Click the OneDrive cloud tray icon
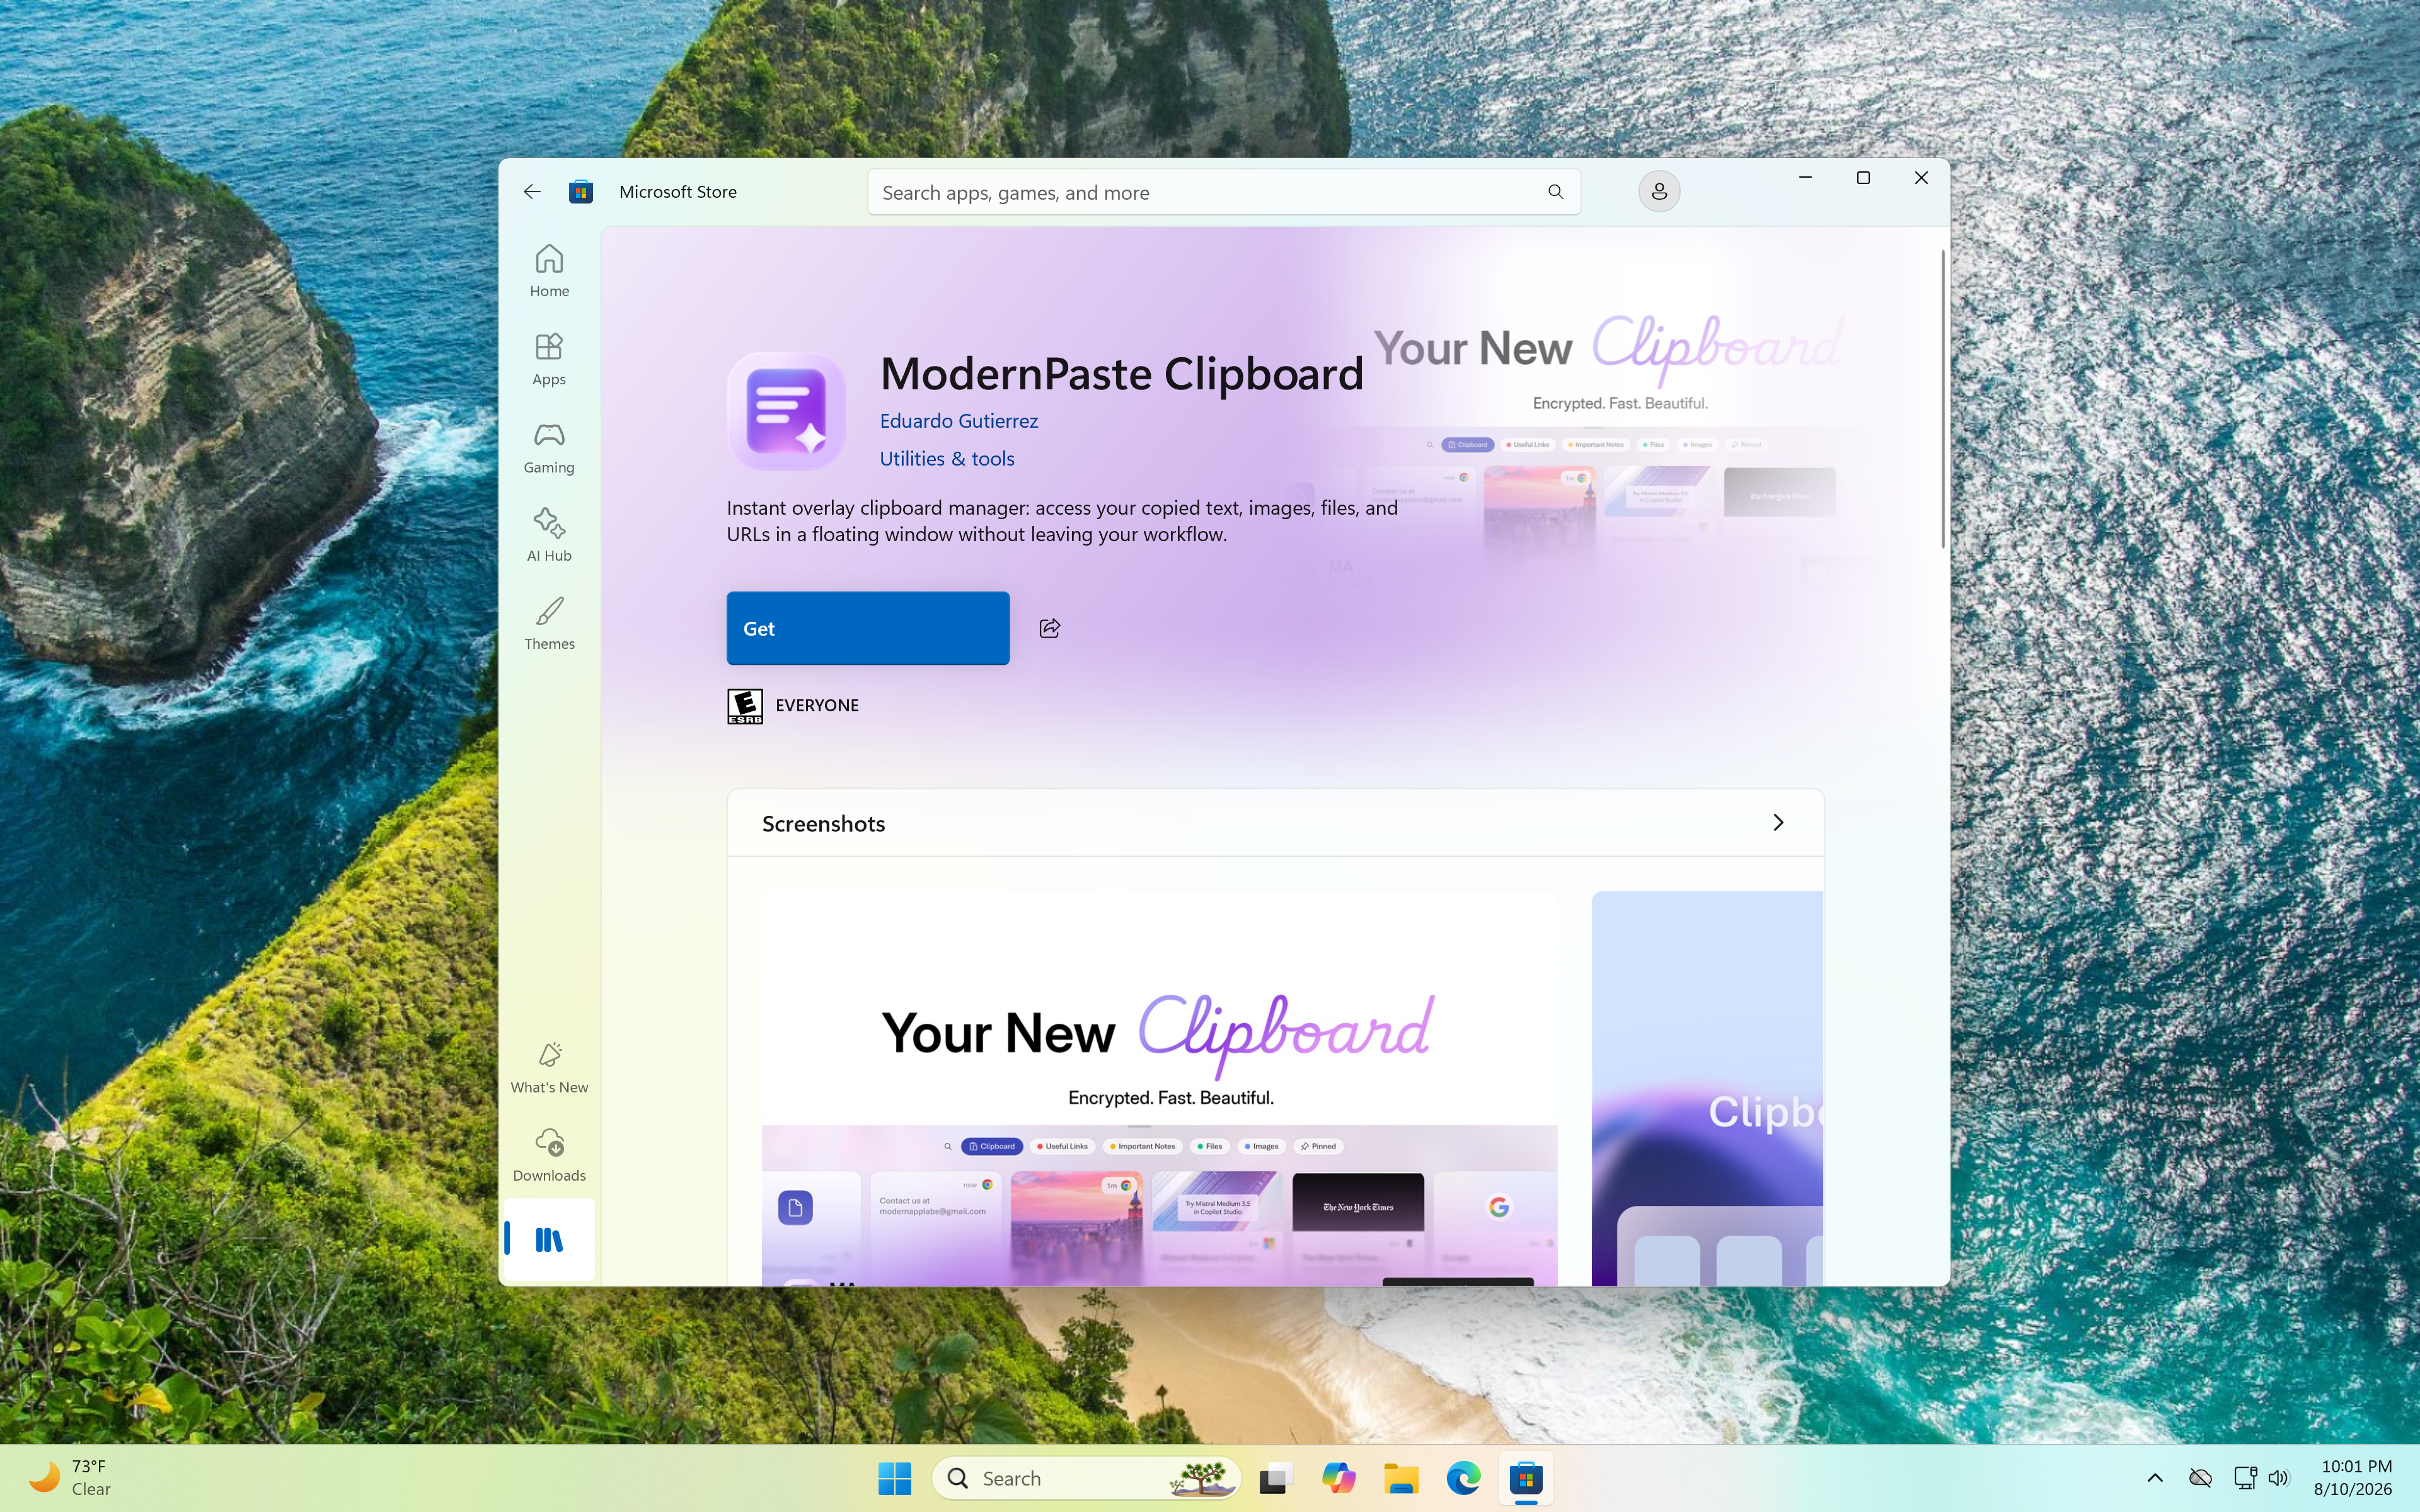The height and width of the screenshot is (1512, 2420). coord(2200,1478)
